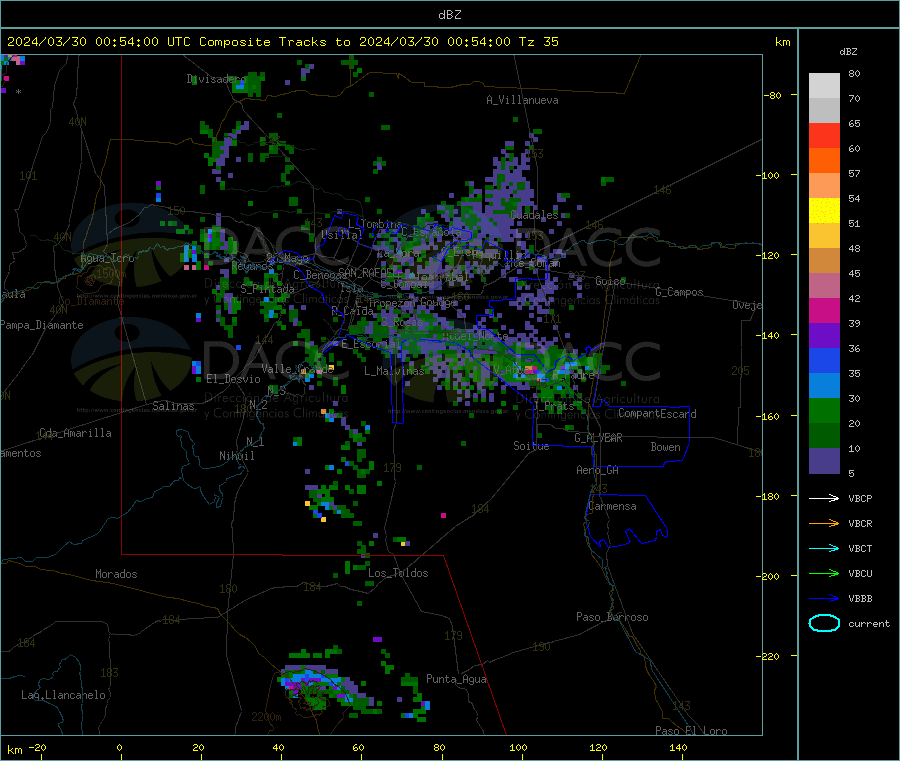This screenshot has width=900, height=761.
Task: Click the 'Salinas' map label
Action: (x=173, y=406)
